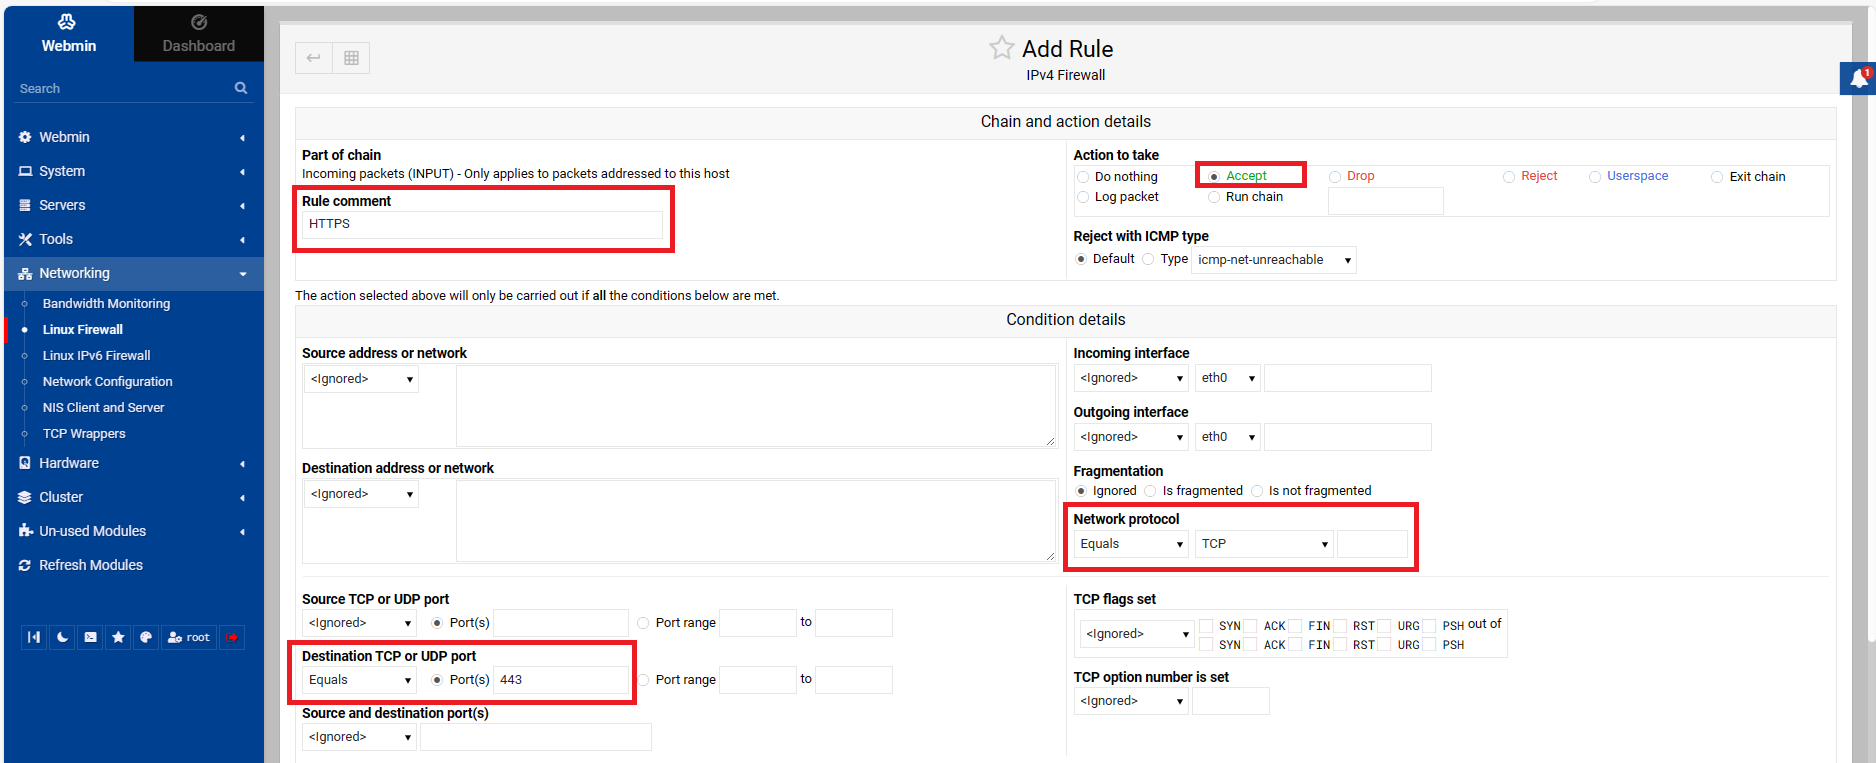Toggle night mode with the moon icon
The height and width of the screenshot is (763, 1876).
pos(62,637)
